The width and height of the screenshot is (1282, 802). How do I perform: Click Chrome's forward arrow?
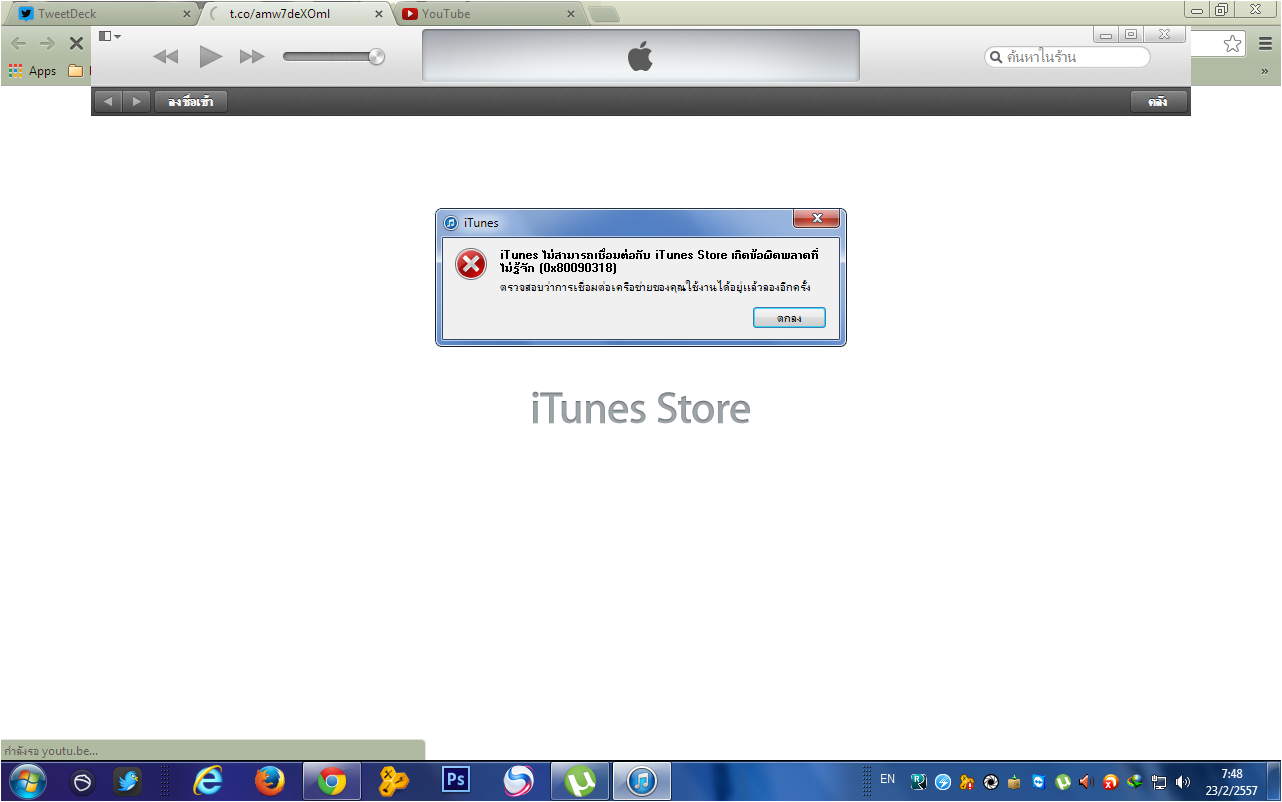(47, 43)
